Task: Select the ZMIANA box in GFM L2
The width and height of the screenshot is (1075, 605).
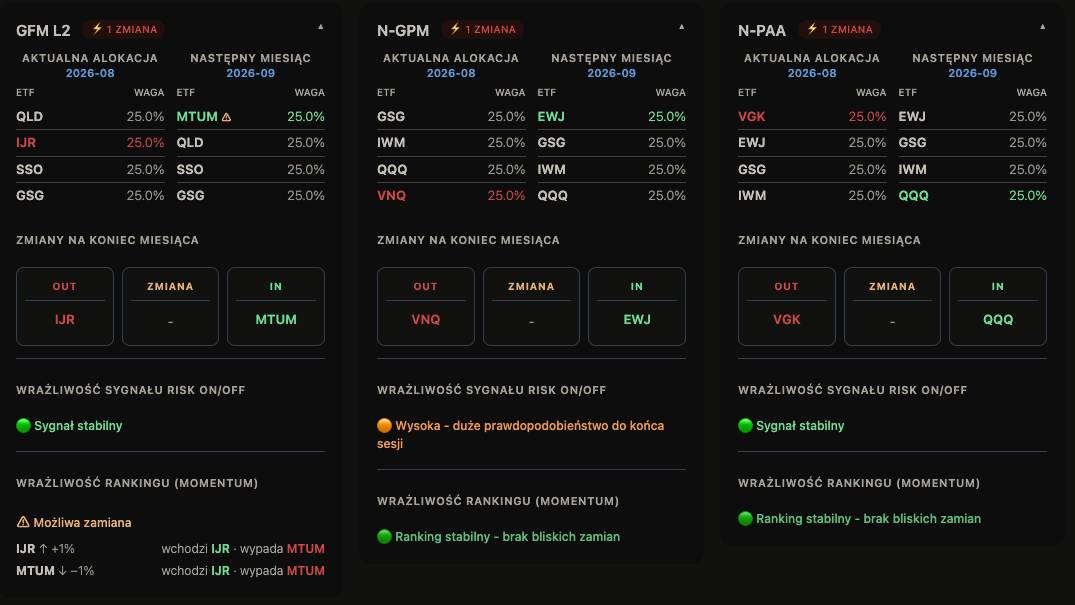Action: coord(171,307)
